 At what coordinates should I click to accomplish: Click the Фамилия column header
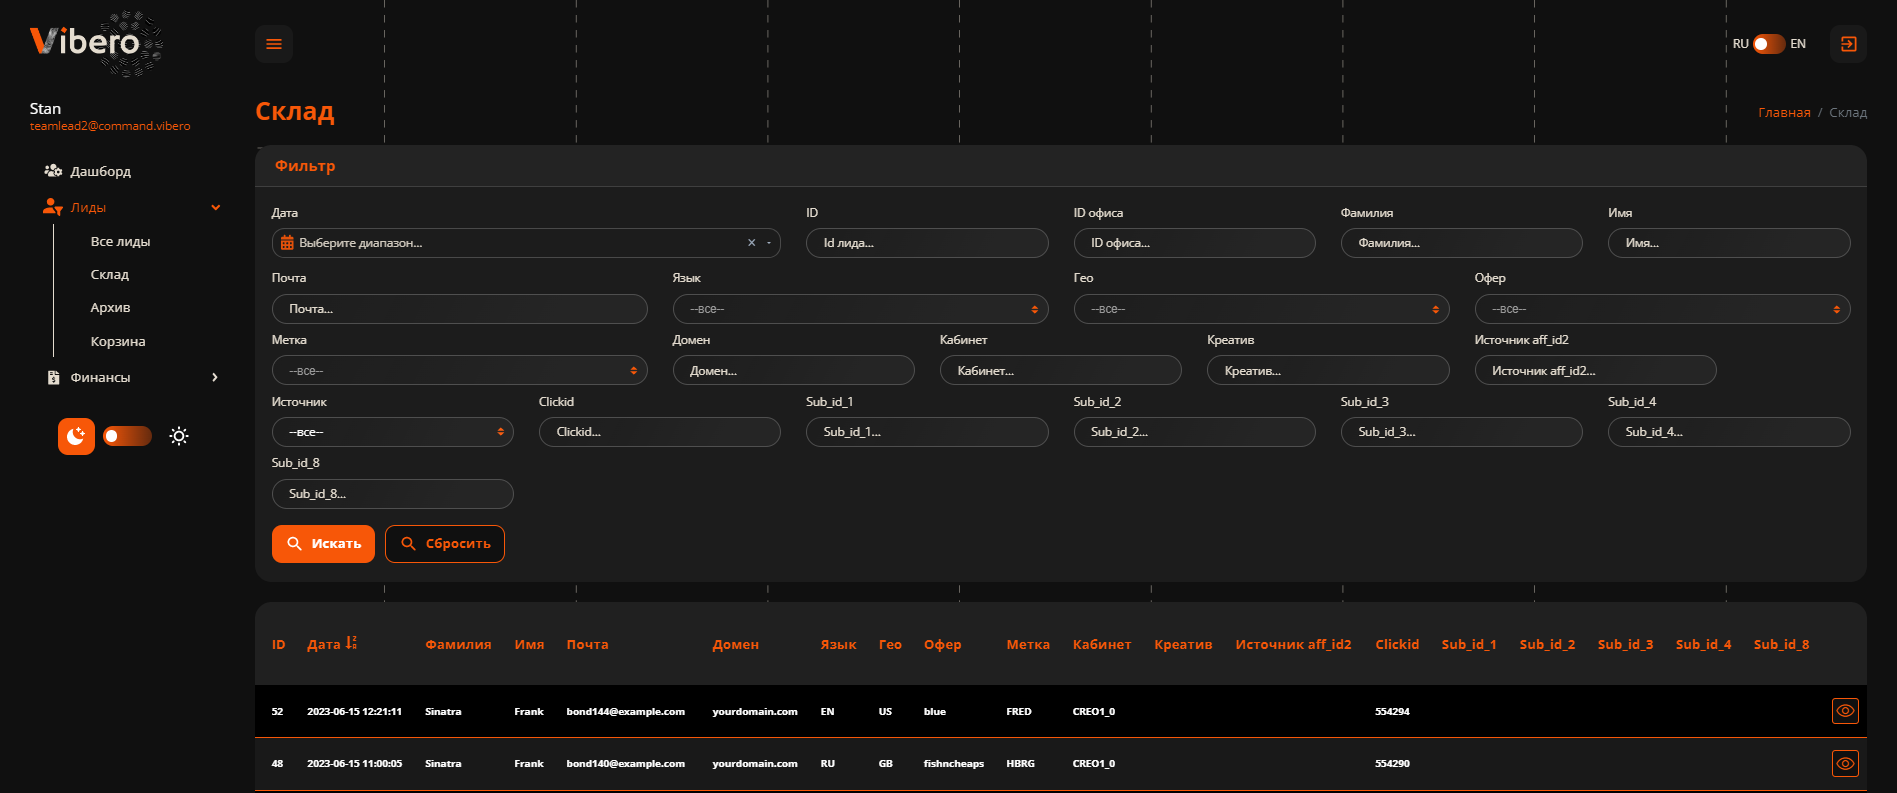pyautogui.click(x=458, y=644)
